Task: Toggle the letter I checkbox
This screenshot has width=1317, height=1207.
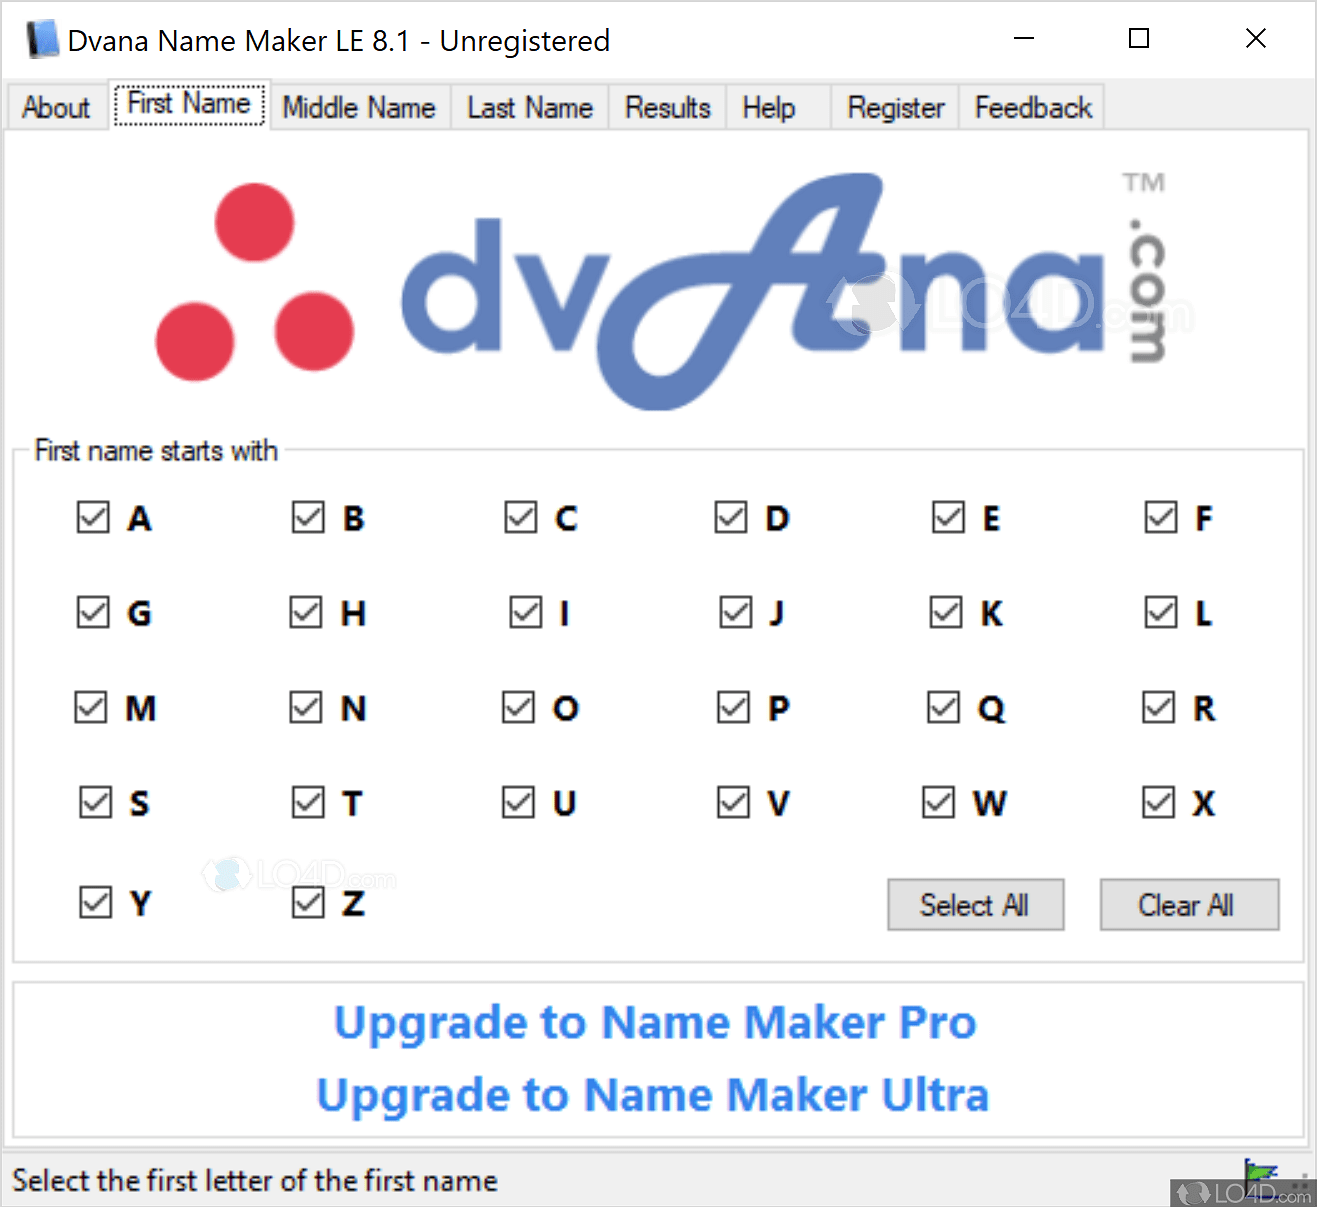Action: 526,612
